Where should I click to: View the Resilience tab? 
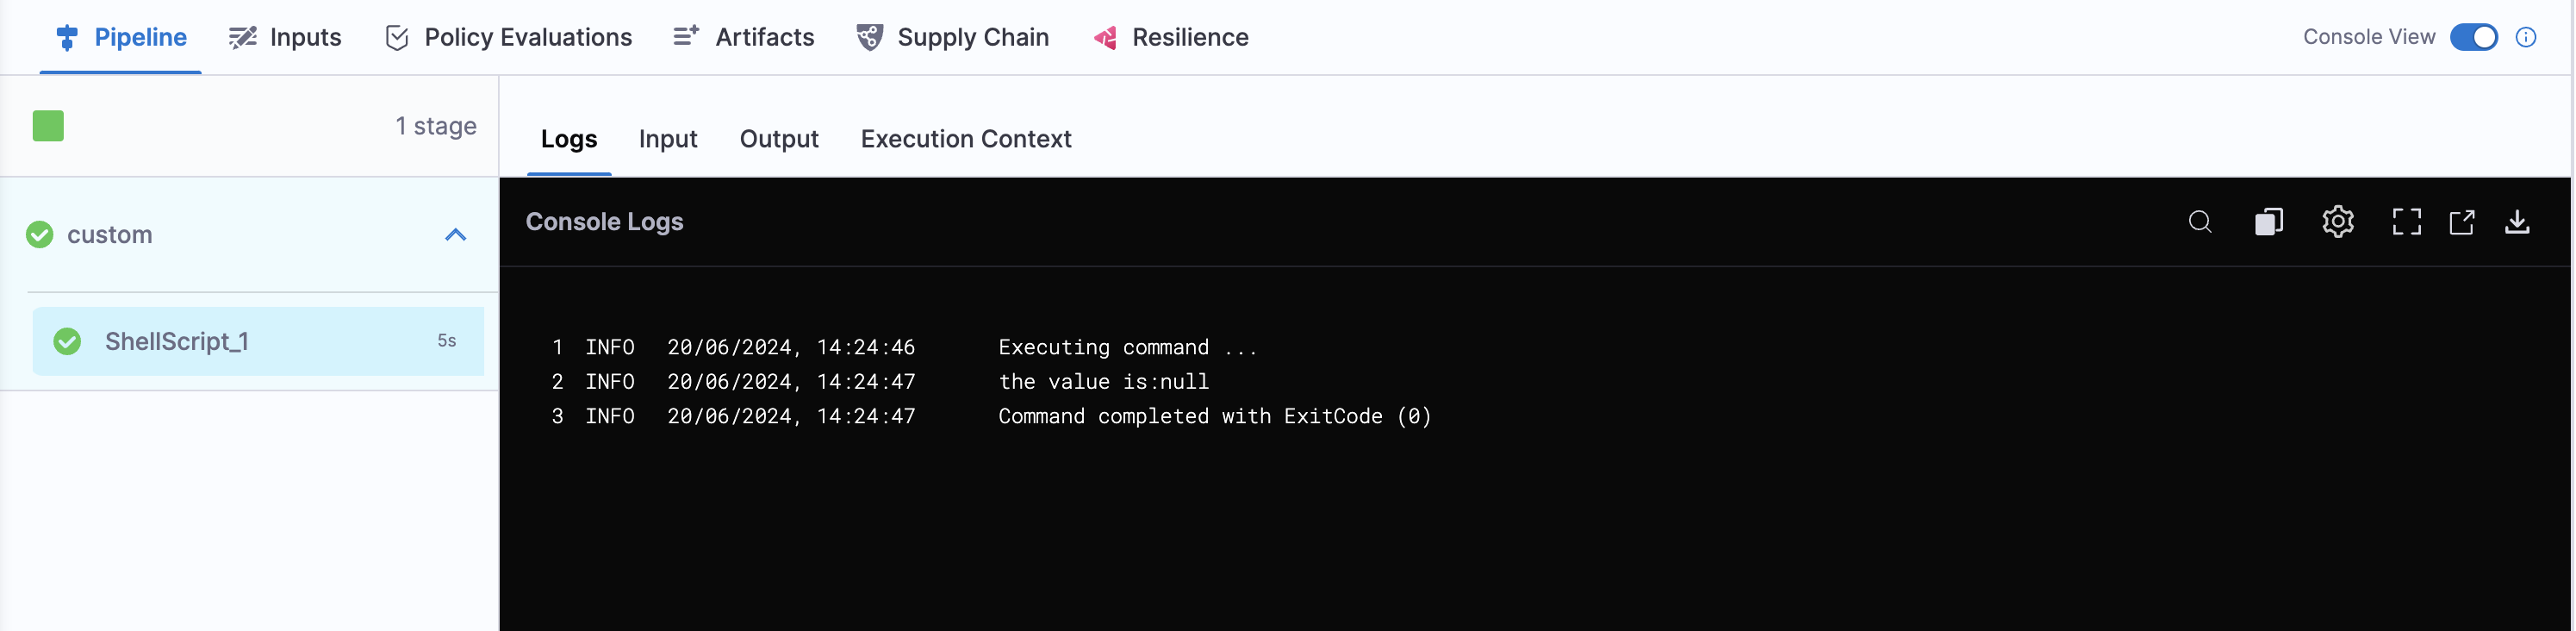click(1171, 38)
